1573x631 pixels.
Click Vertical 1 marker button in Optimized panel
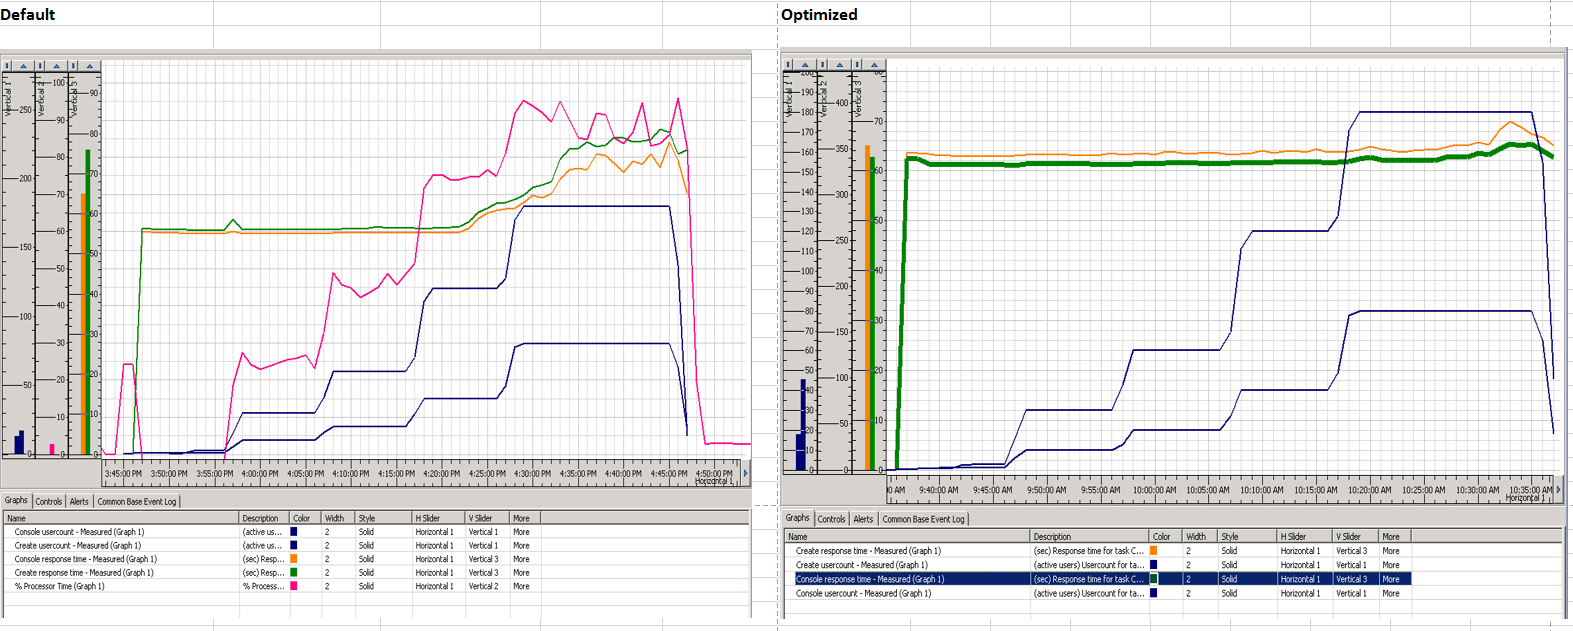pyautogui.click(x=789, y=65)
